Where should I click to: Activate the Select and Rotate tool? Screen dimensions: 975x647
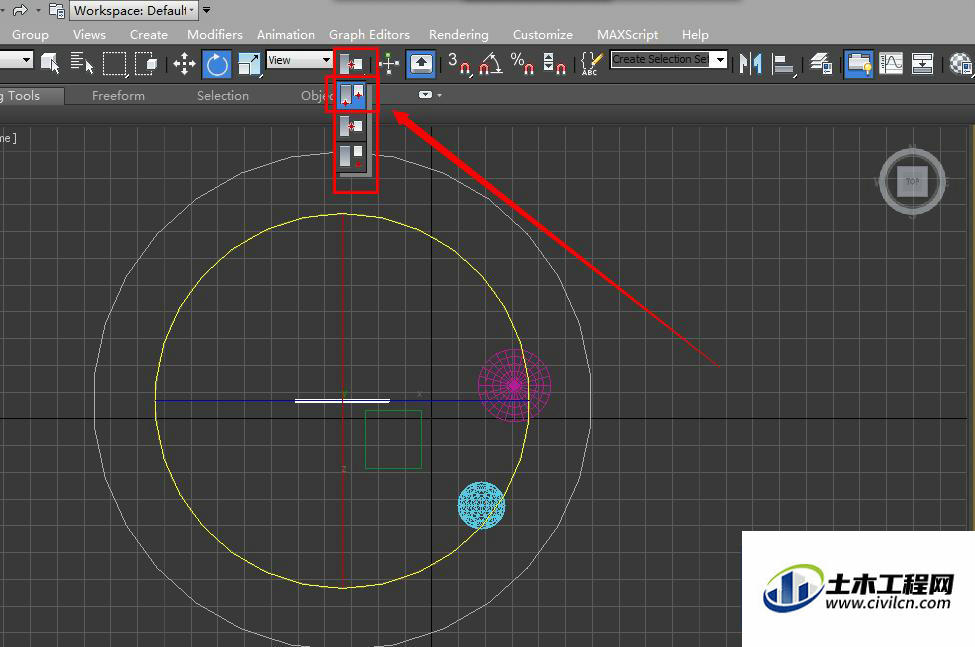217,64
